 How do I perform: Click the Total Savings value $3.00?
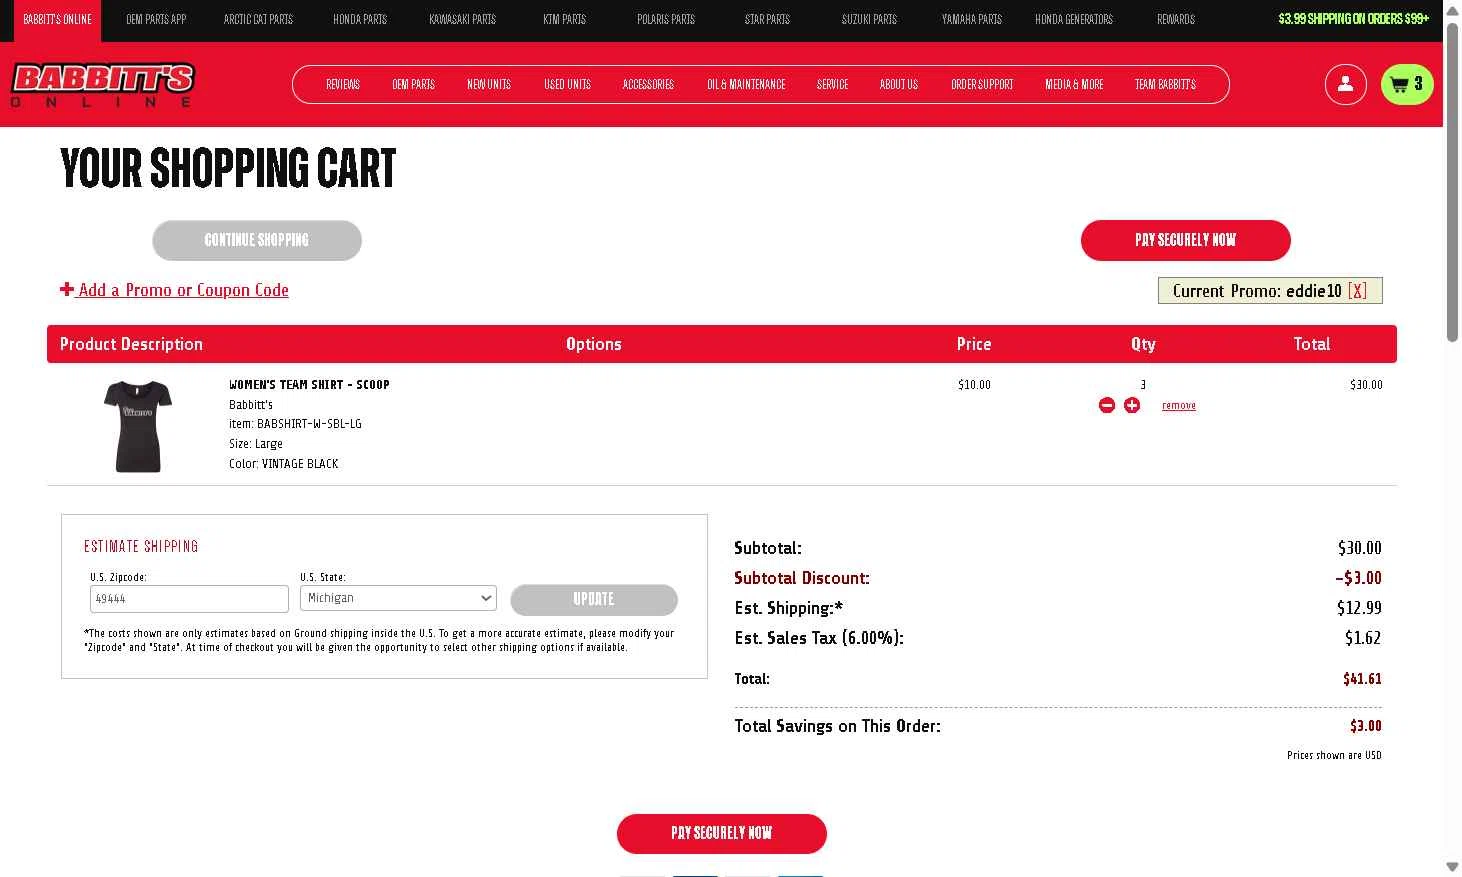point(1366,726)
